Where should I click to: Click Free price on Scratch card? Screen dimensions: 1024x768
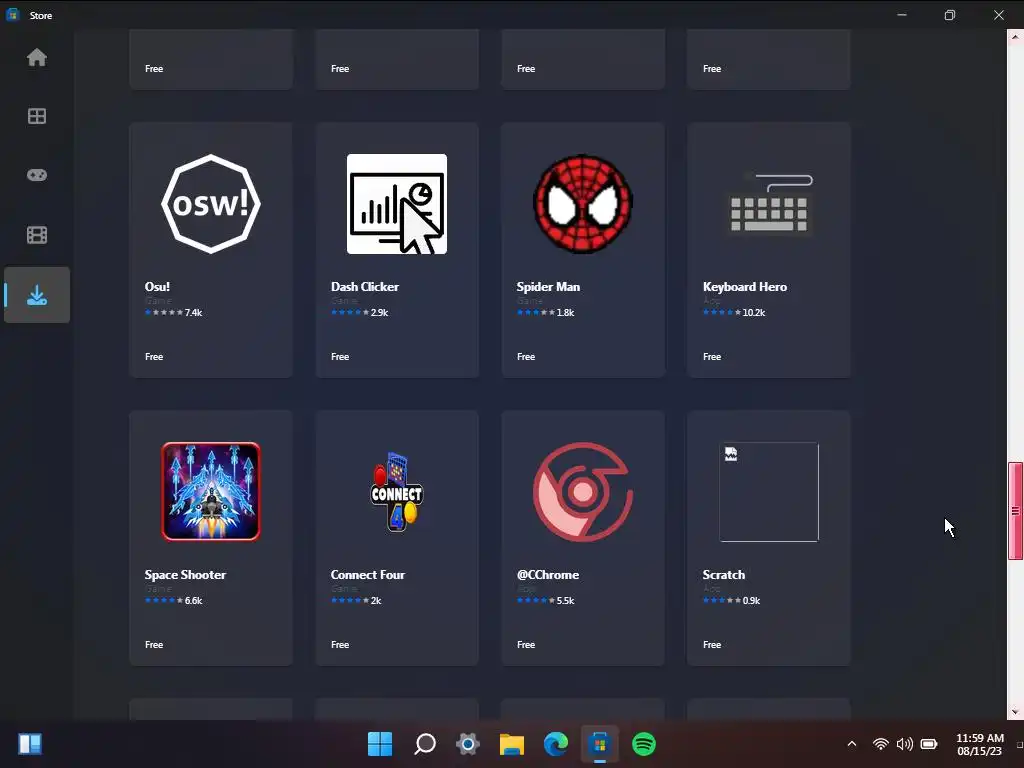(712, 645)
